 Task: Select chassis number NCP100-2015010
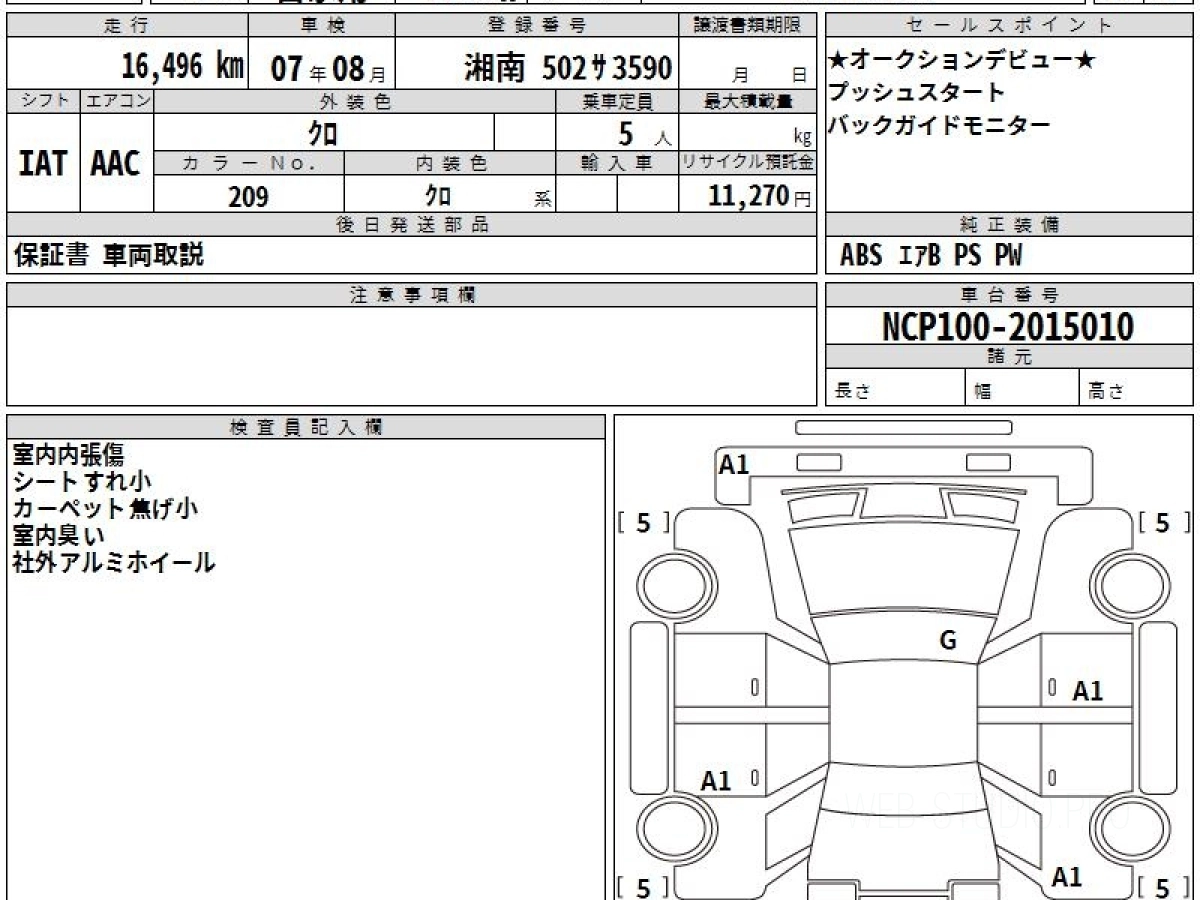[1008, 326]
